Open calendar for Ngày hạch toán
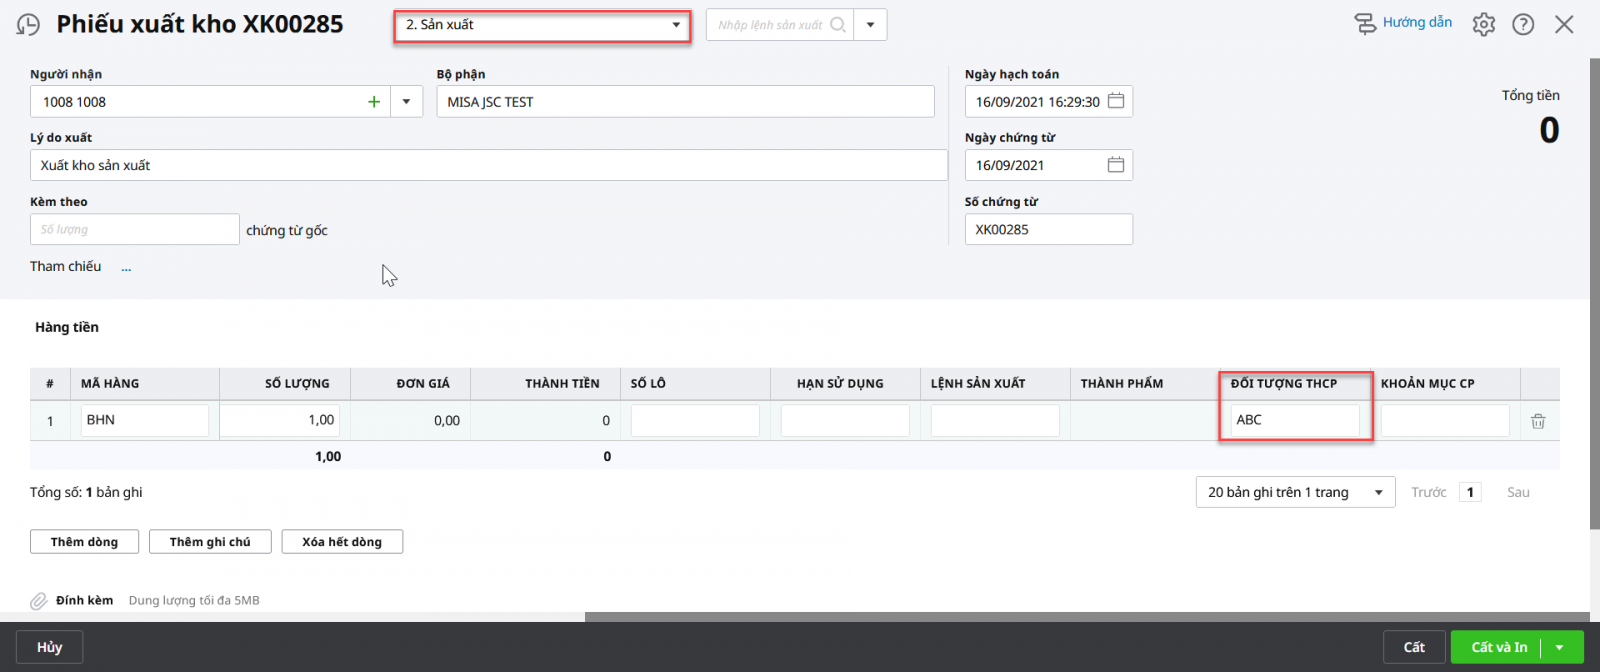This screenshot has height=672, width=1600. (1116, 101)
